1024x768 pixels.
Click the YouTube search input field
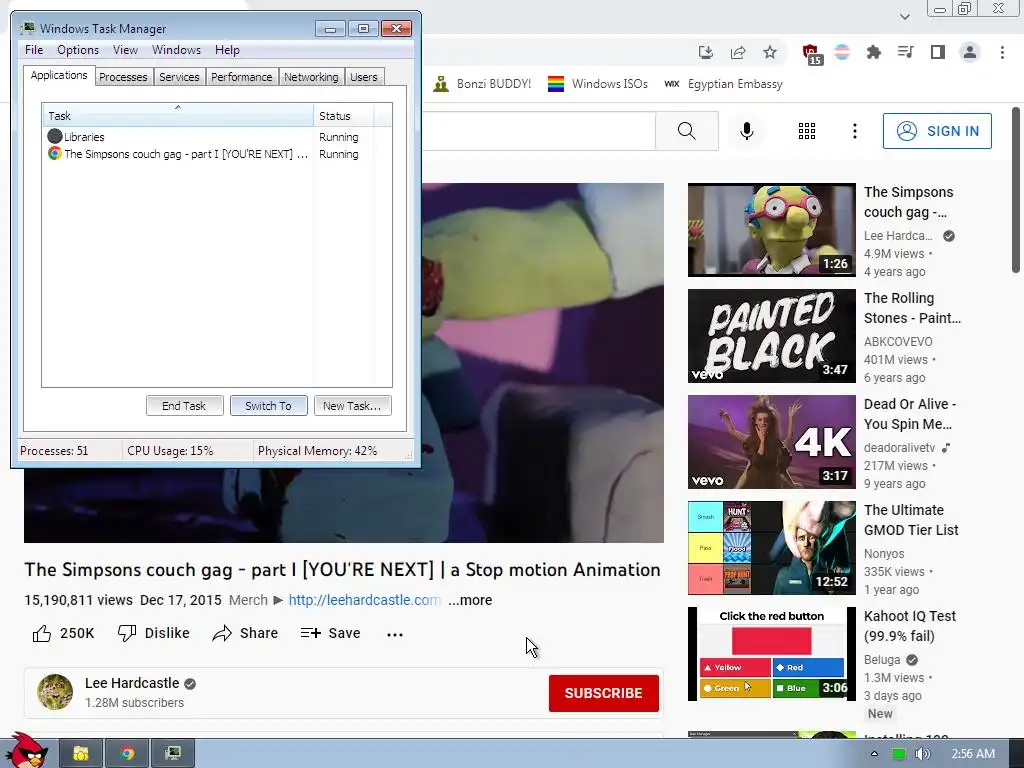[x=538, y=131]
